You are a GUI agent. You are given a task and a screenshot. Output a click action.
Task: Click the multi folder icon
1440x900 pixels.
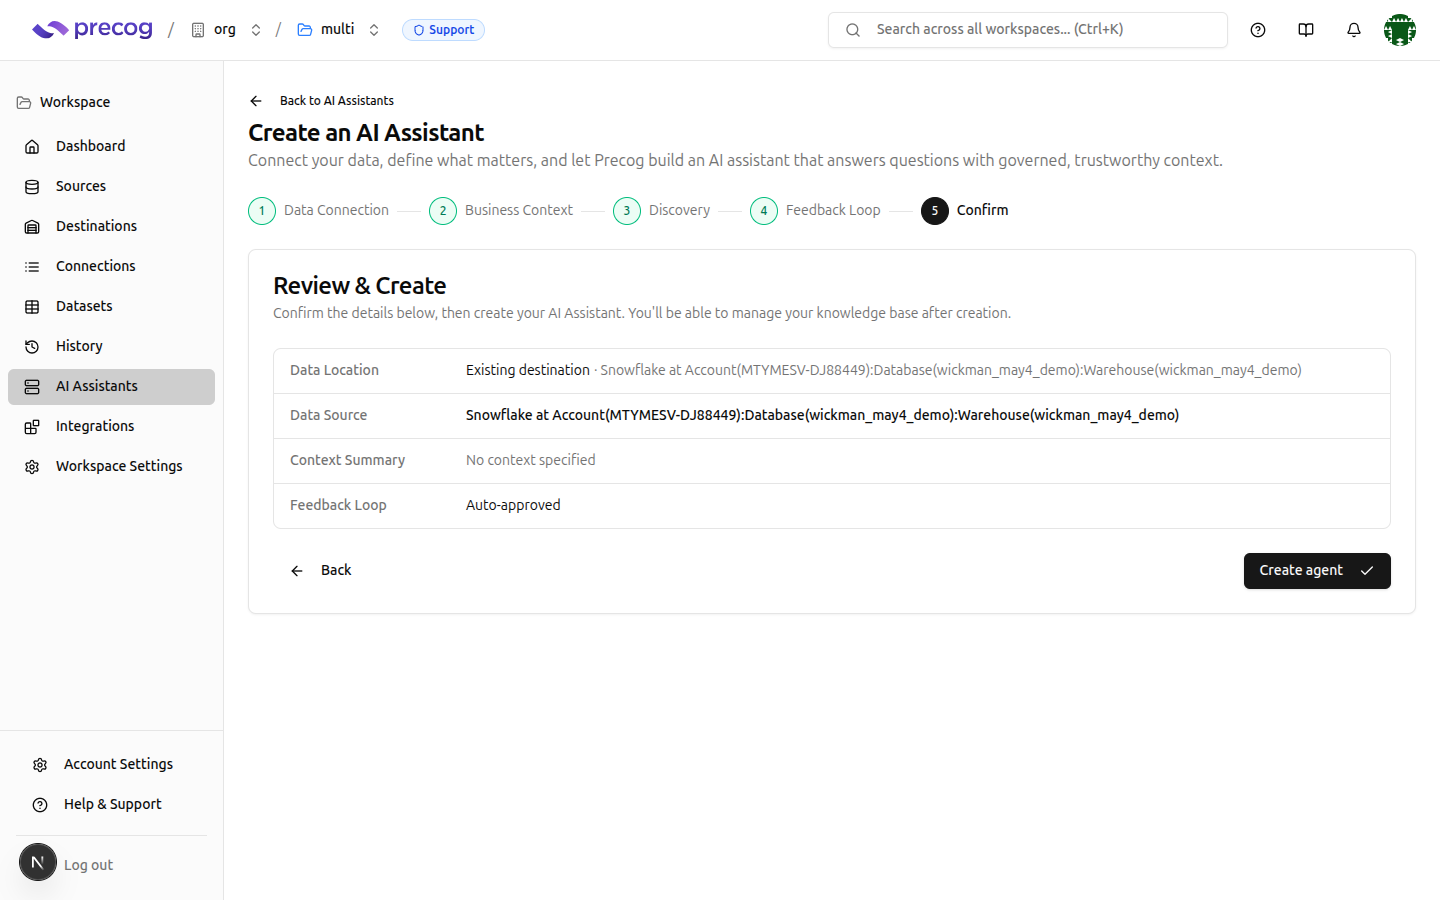305,30
